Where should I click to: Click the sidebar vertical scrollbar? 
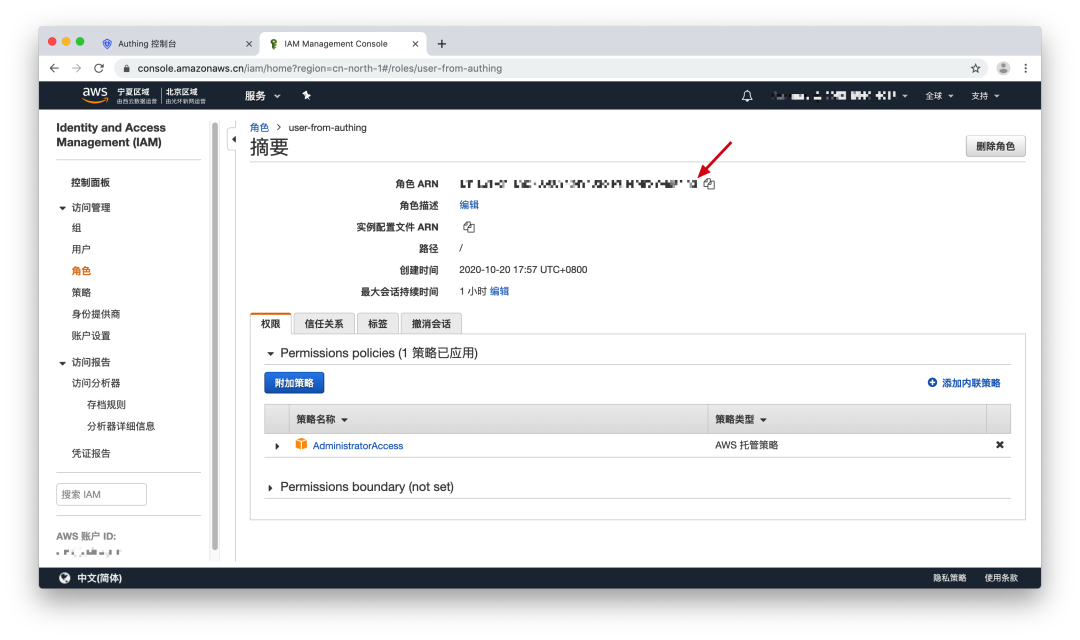(215, 336)
